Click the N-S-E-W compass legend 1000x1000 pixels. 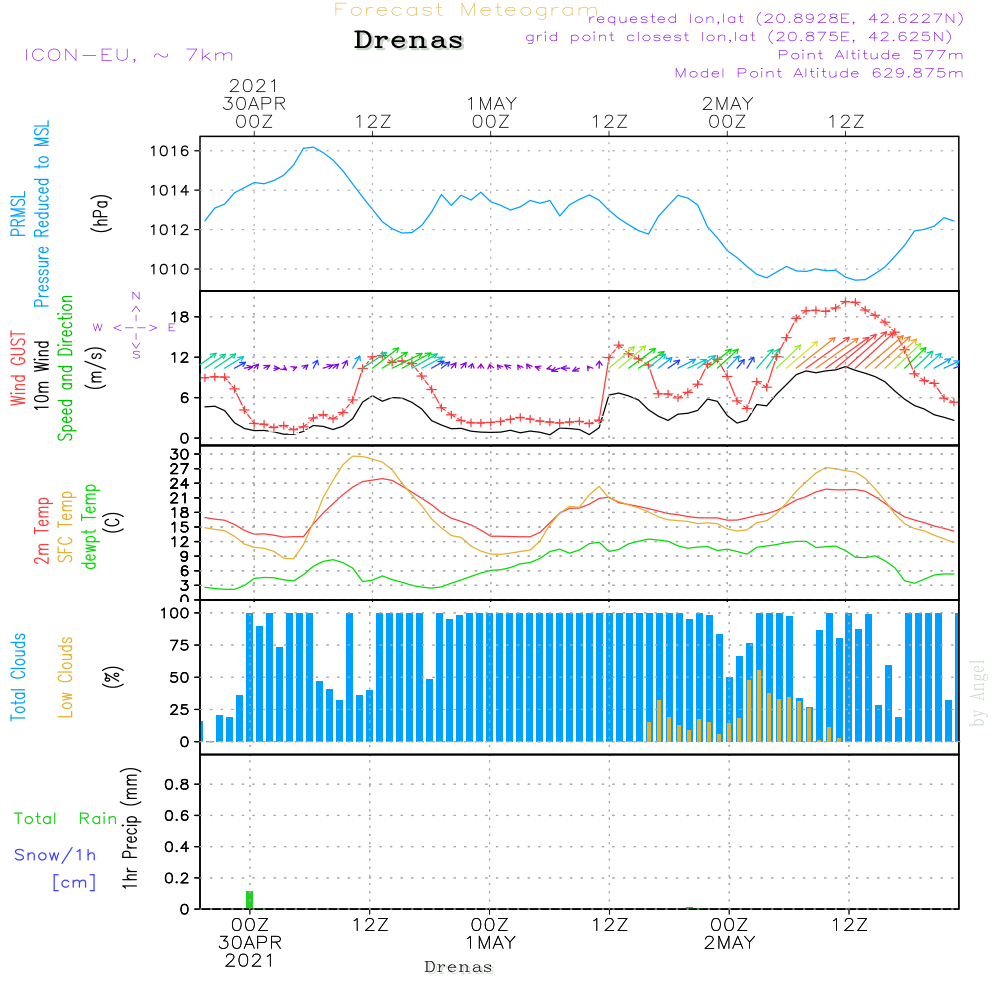(136, 327)
